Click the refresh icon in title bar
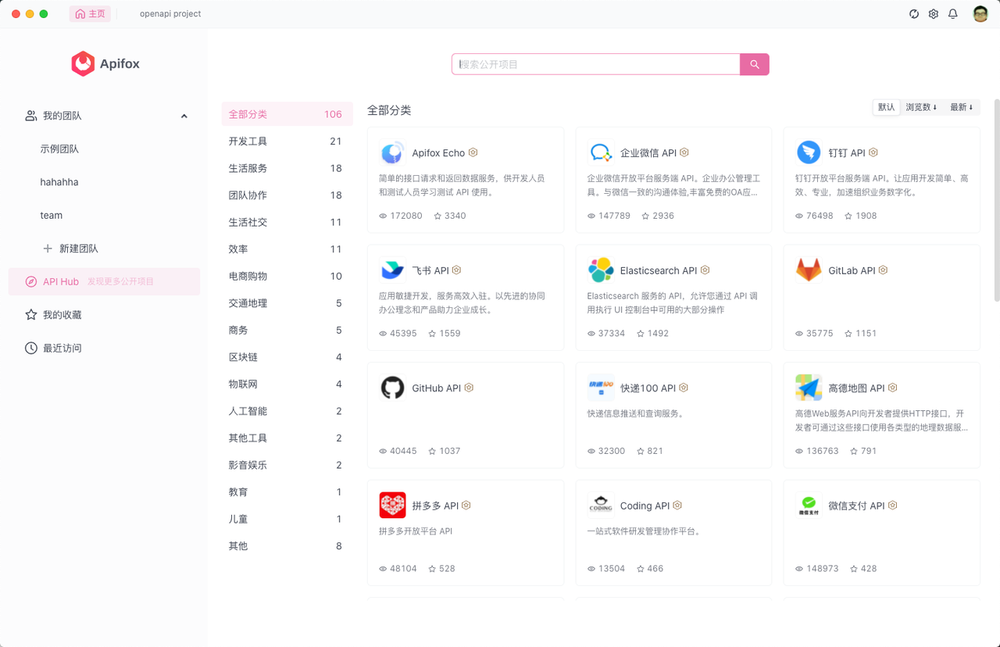This screenshot has width=1000, height=647. (x=914, y=14)
